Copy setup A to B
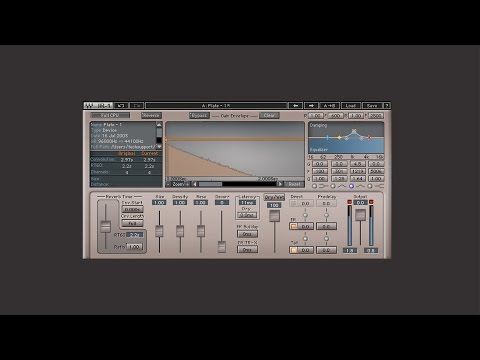The height and width of the screenshot is (360, 480). (x=330, y=106)
